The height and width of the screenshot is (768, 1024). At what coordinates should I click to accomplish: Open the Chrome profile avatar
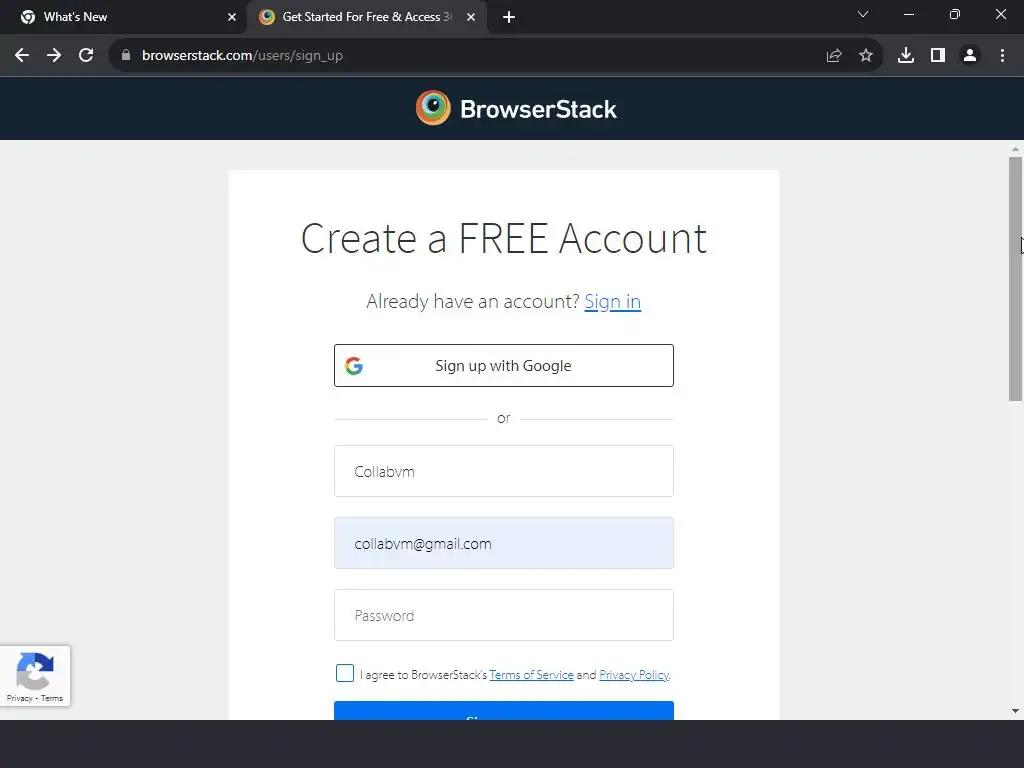tap(970, 56)
